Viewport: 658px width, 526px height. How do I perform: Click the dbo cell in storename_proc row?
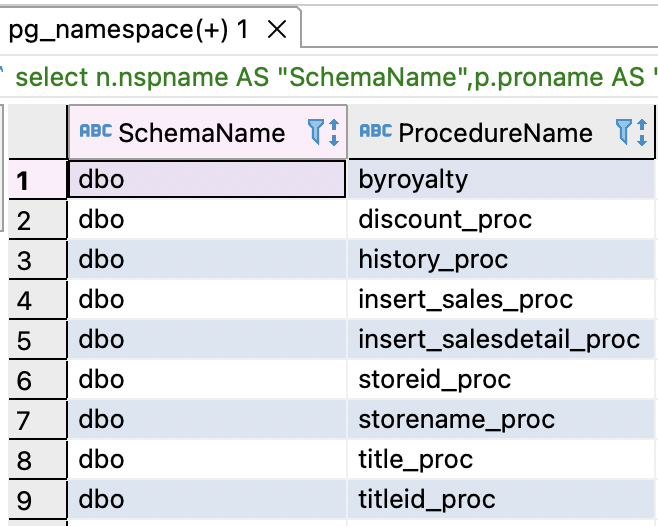click(x=207, y=419)
